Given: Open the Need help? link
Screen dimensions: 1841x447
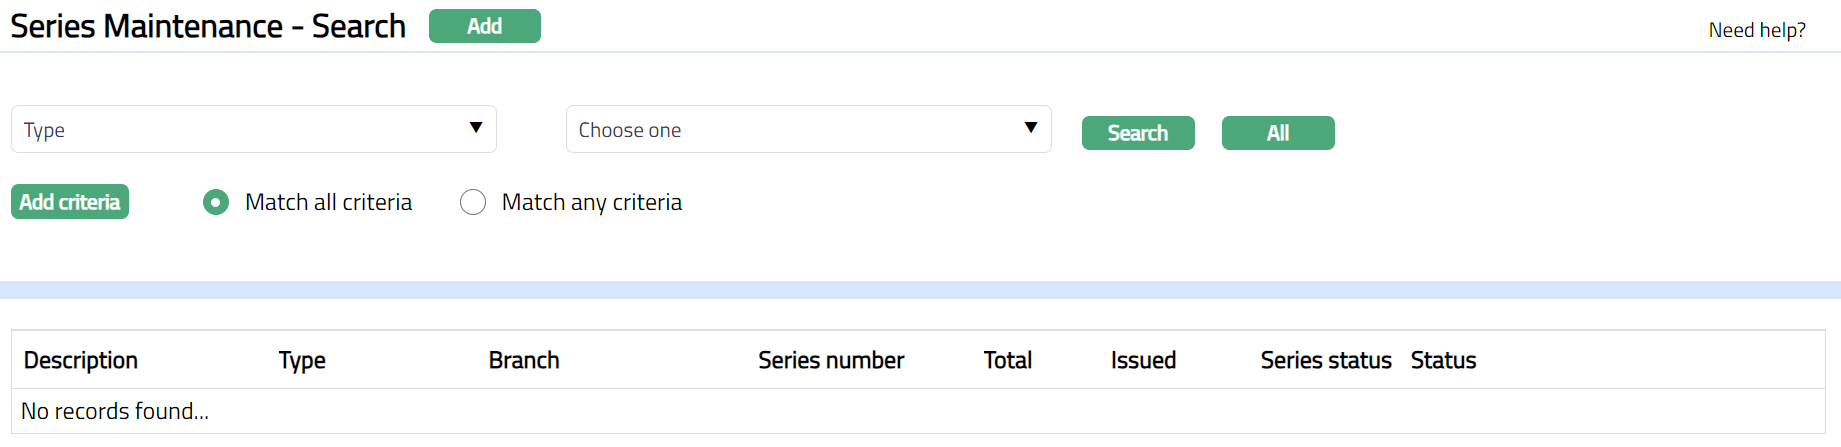Looking at the screenshot, I should click(1756, 30).
